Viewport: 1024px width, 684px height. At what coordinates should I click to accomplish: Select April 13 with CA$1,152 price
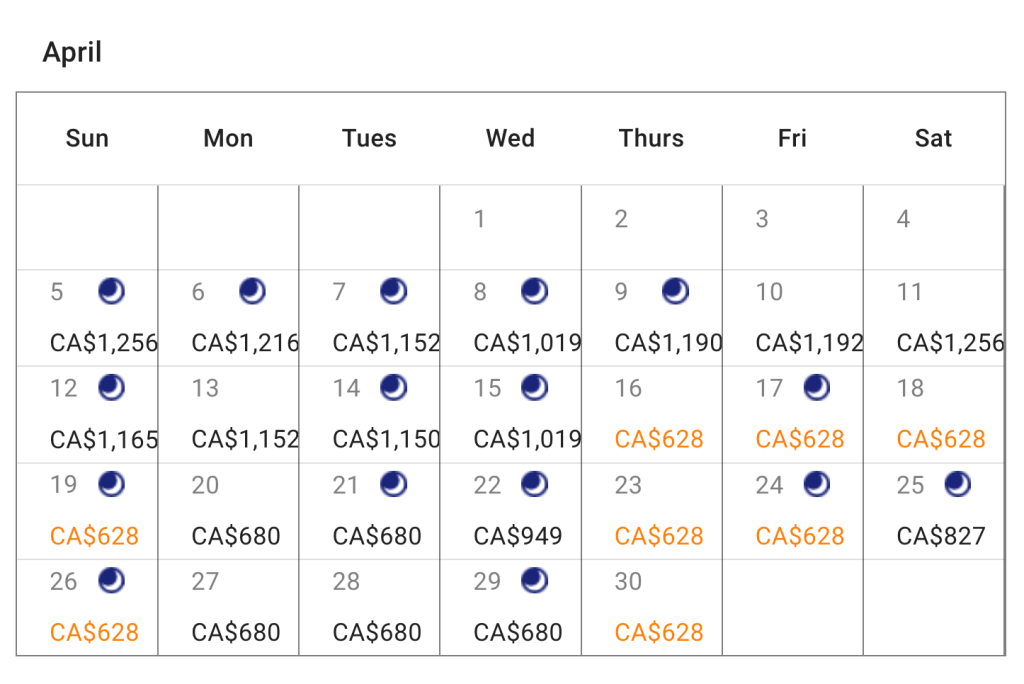click(245, 439)
